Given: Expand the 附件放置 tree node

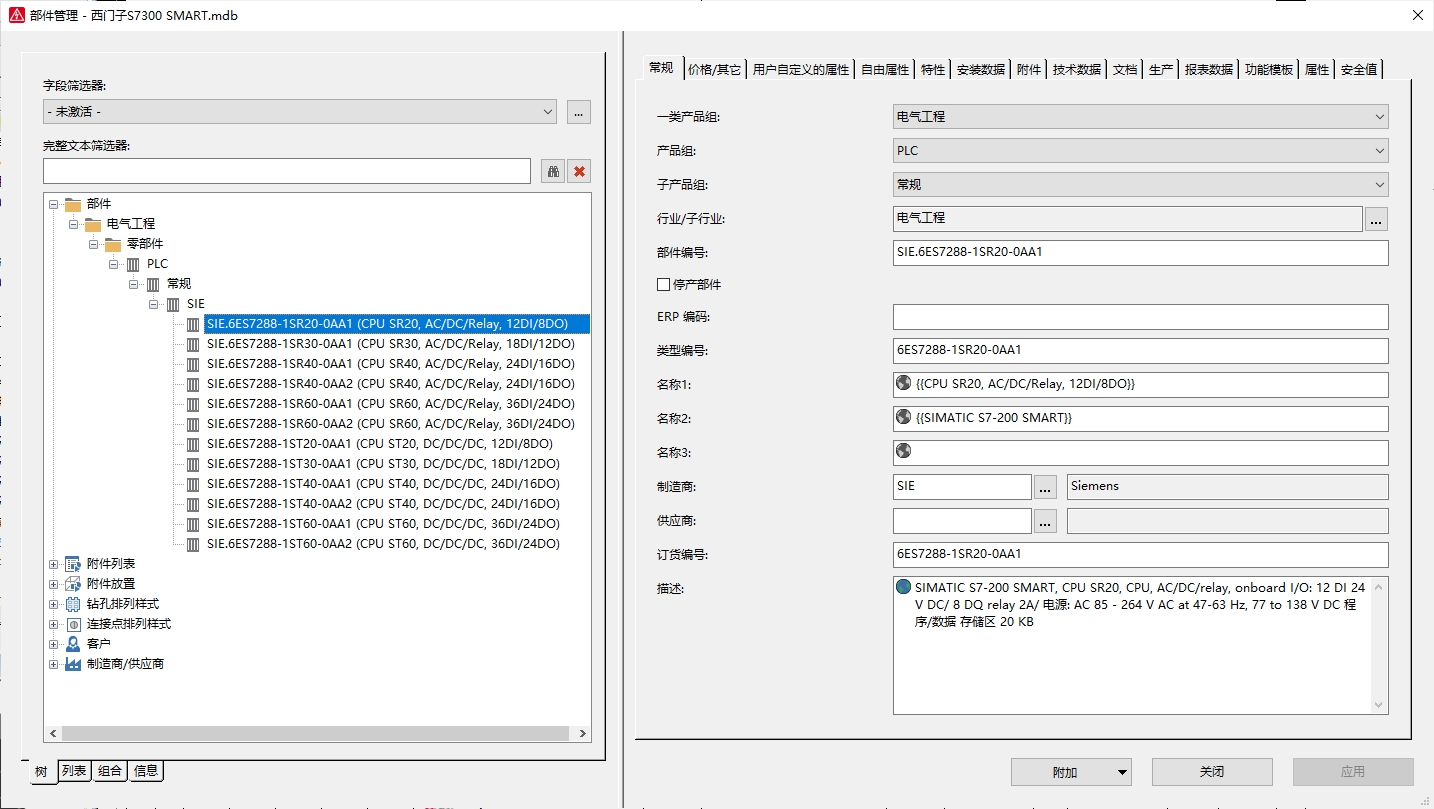Looking at the screenshot, I should pyautogui.click(x=54, y=584).
